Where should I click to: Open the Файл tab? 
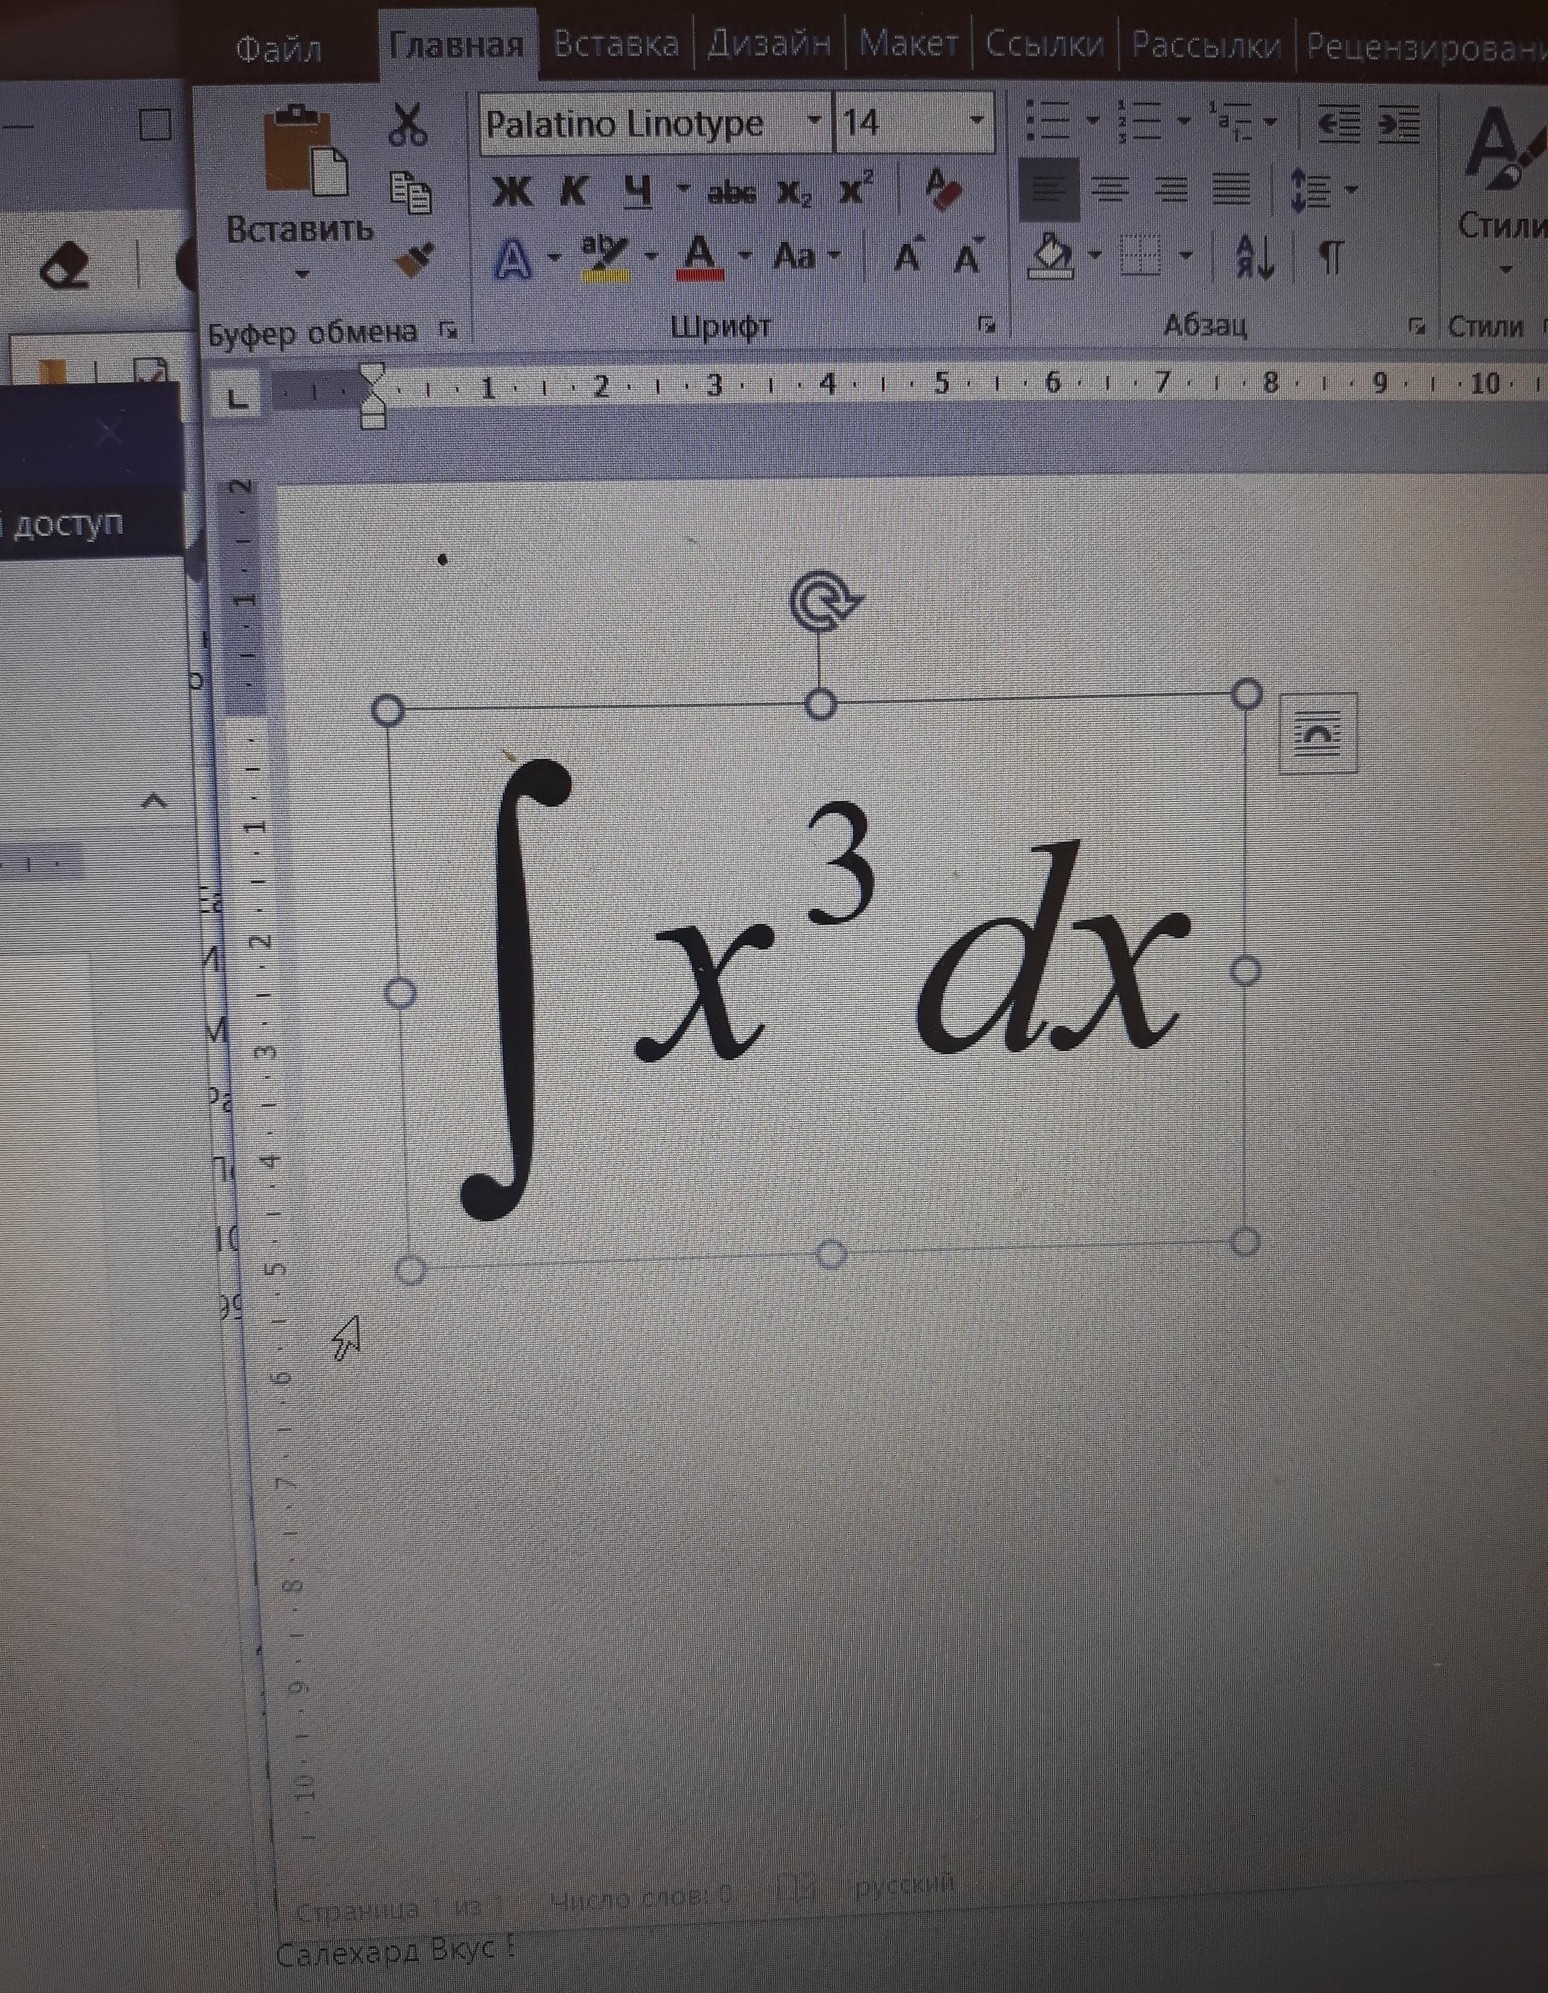coord(278,49)
